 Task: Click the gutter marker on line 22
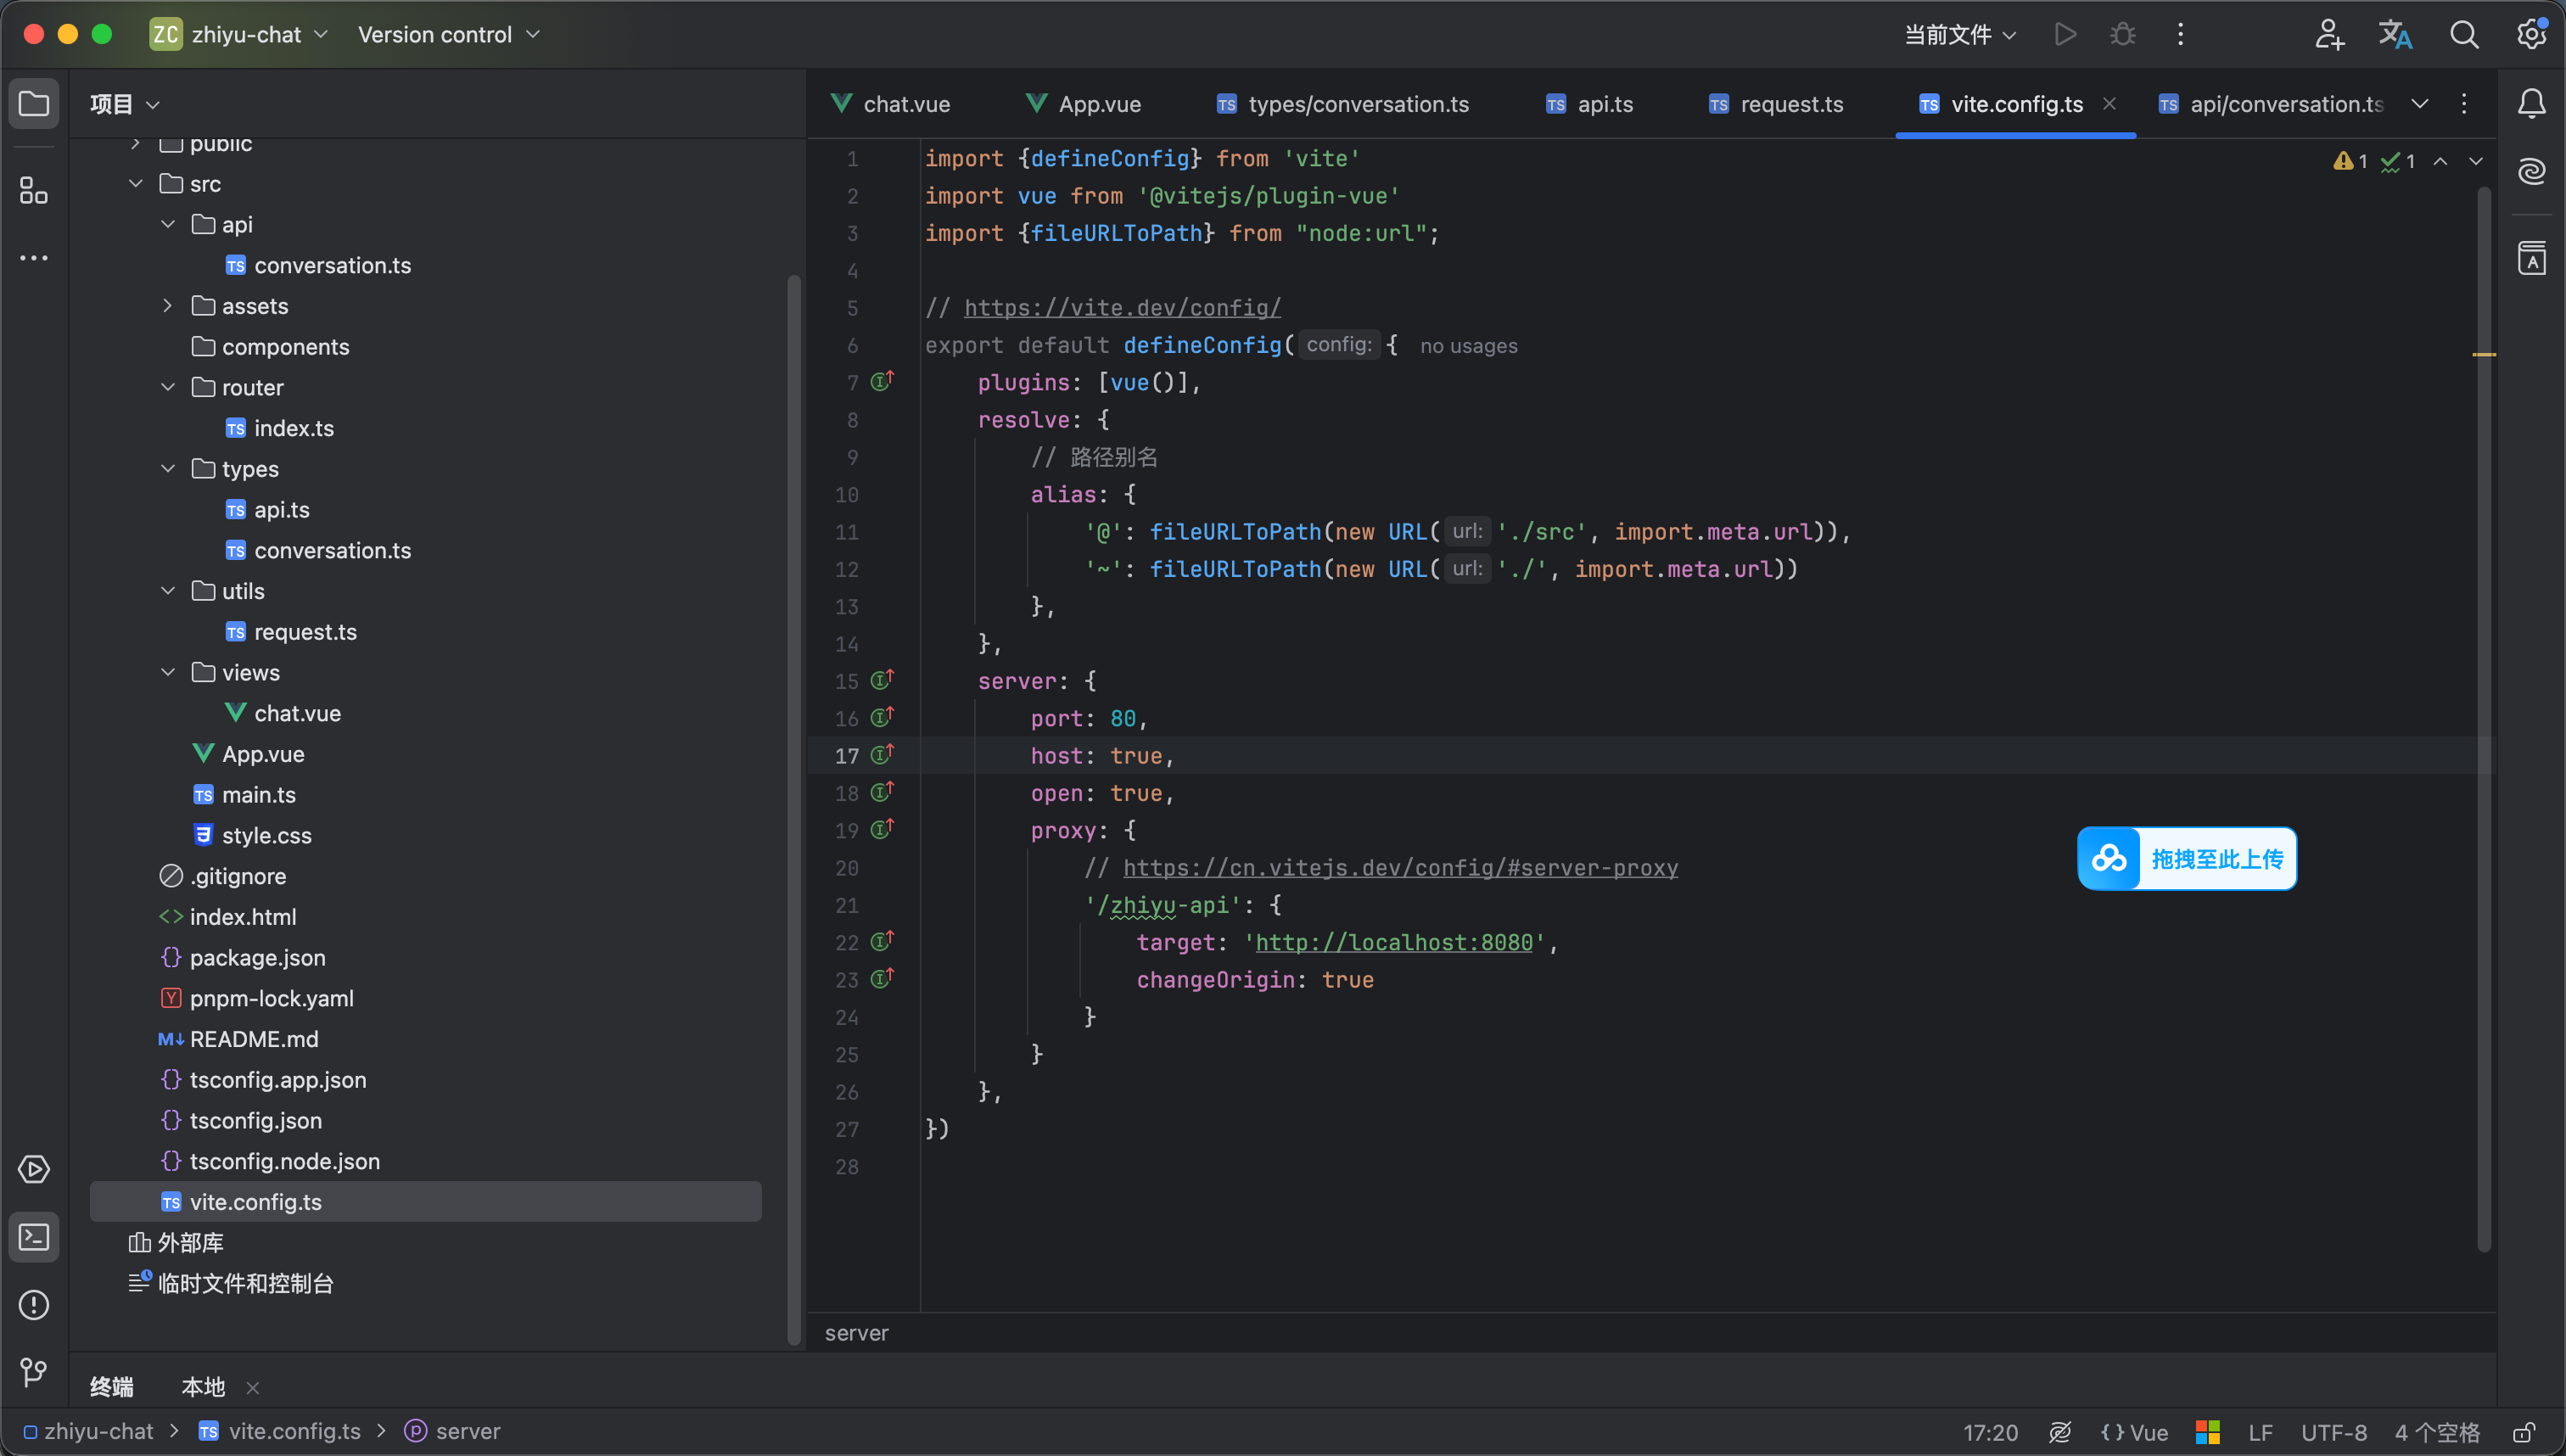pos(881,941)
